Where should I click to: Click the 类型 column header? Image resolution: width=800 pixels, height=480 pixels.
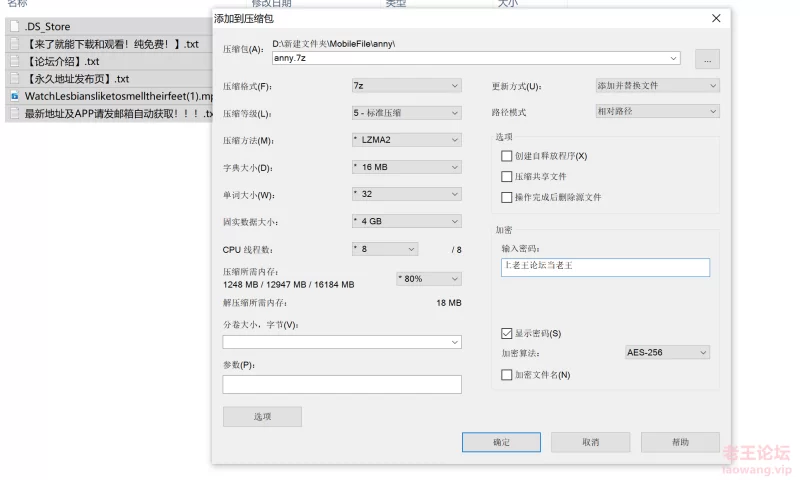(395, 3)
